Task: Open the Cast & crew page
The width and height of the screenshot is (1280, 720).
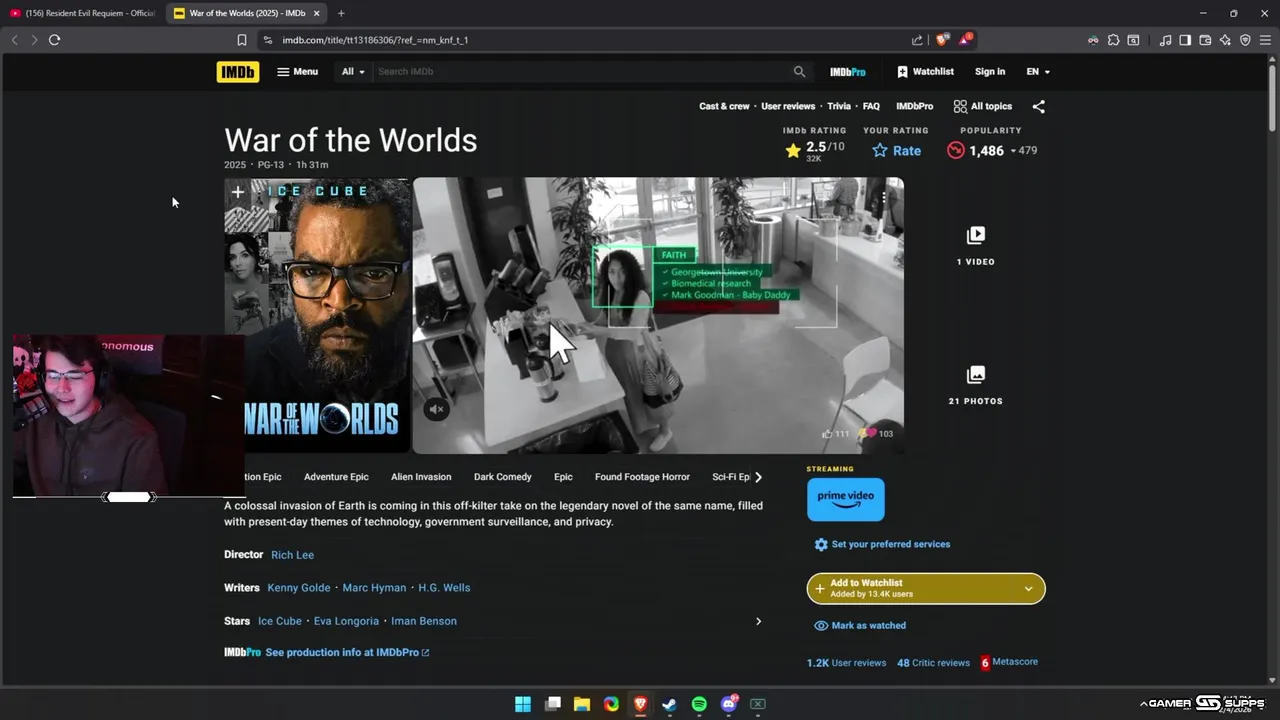Action: click(x=724, y=106)
